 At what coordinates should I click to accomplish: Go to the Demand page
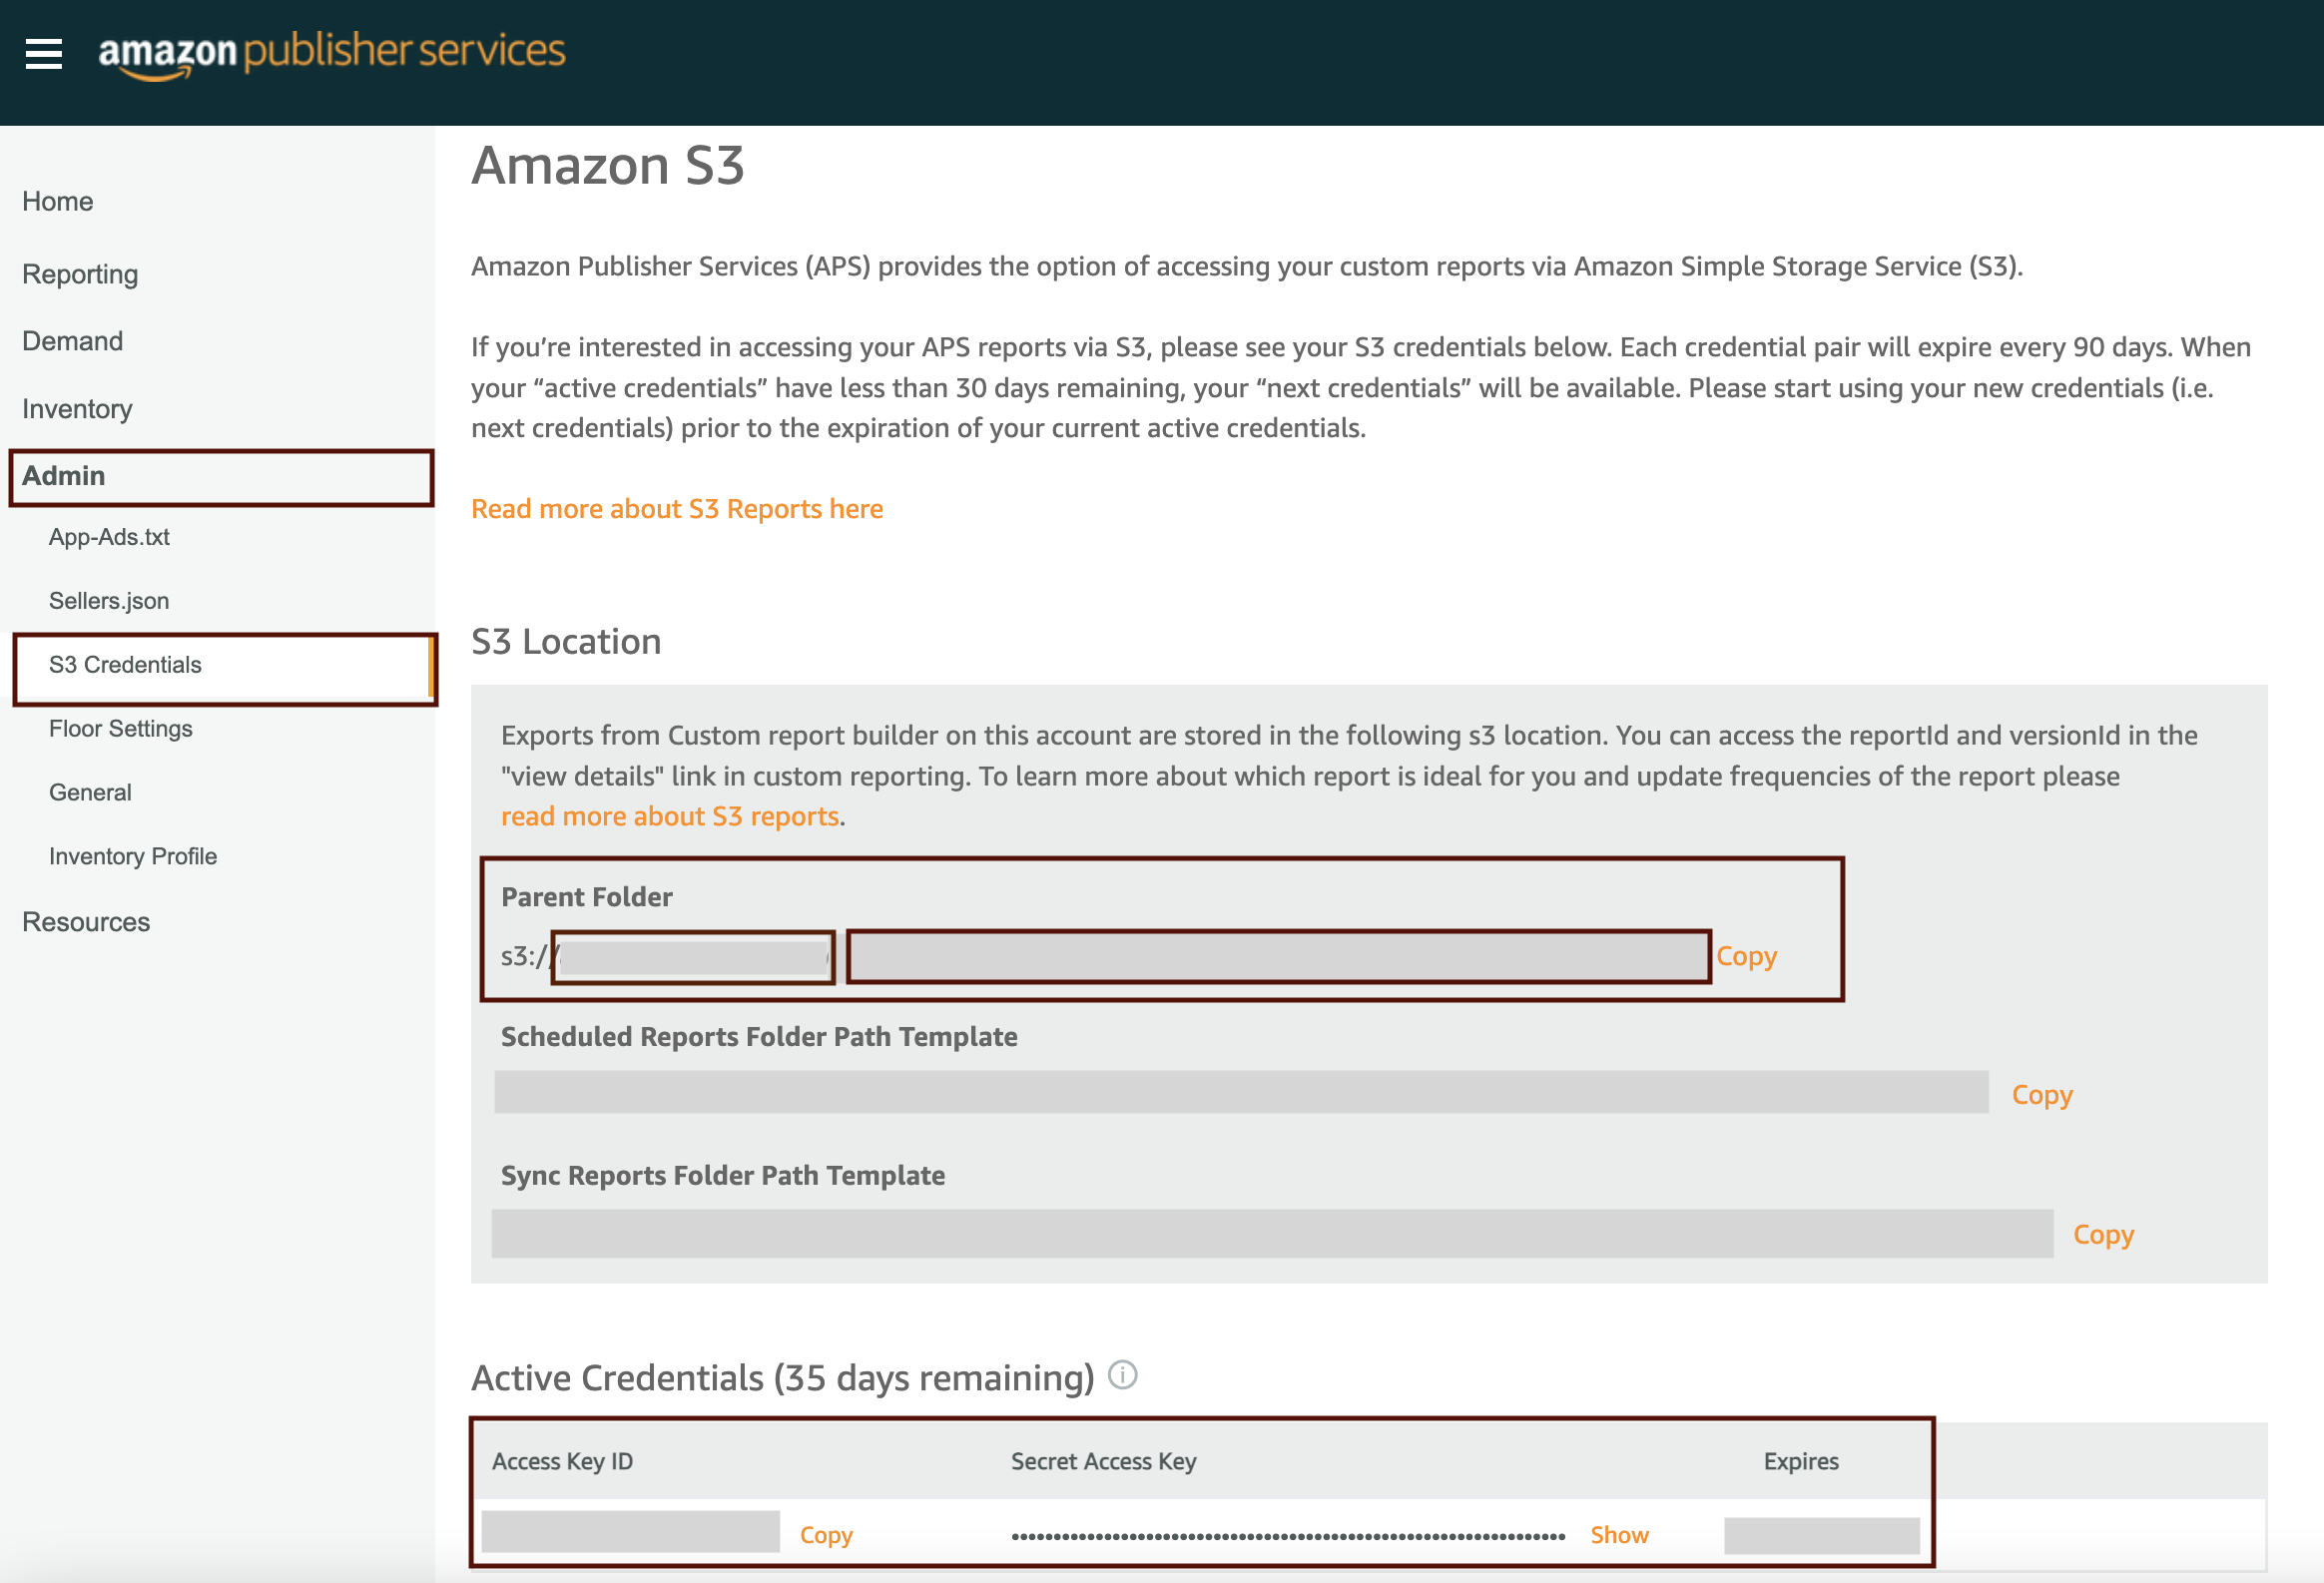pyautogui.click(x=71, y=340)
